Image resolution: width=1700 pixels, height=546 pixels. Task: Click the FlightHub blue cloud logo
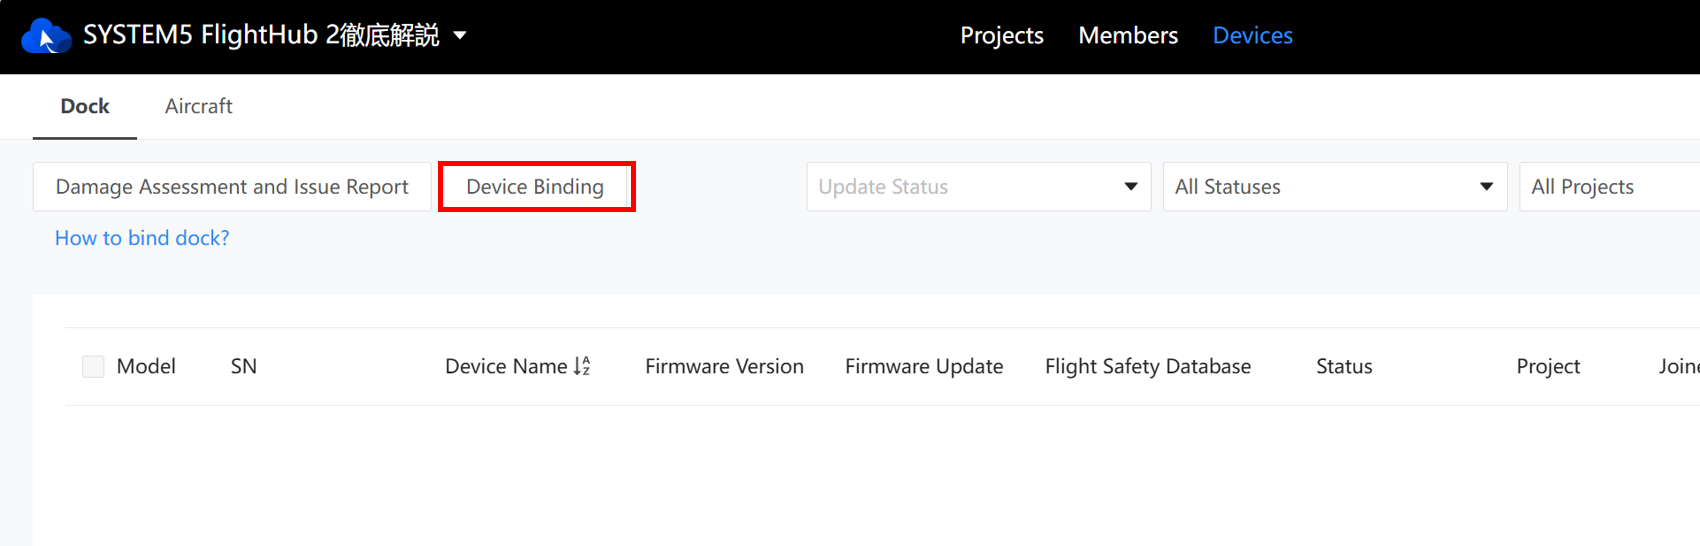pos(46,36)
